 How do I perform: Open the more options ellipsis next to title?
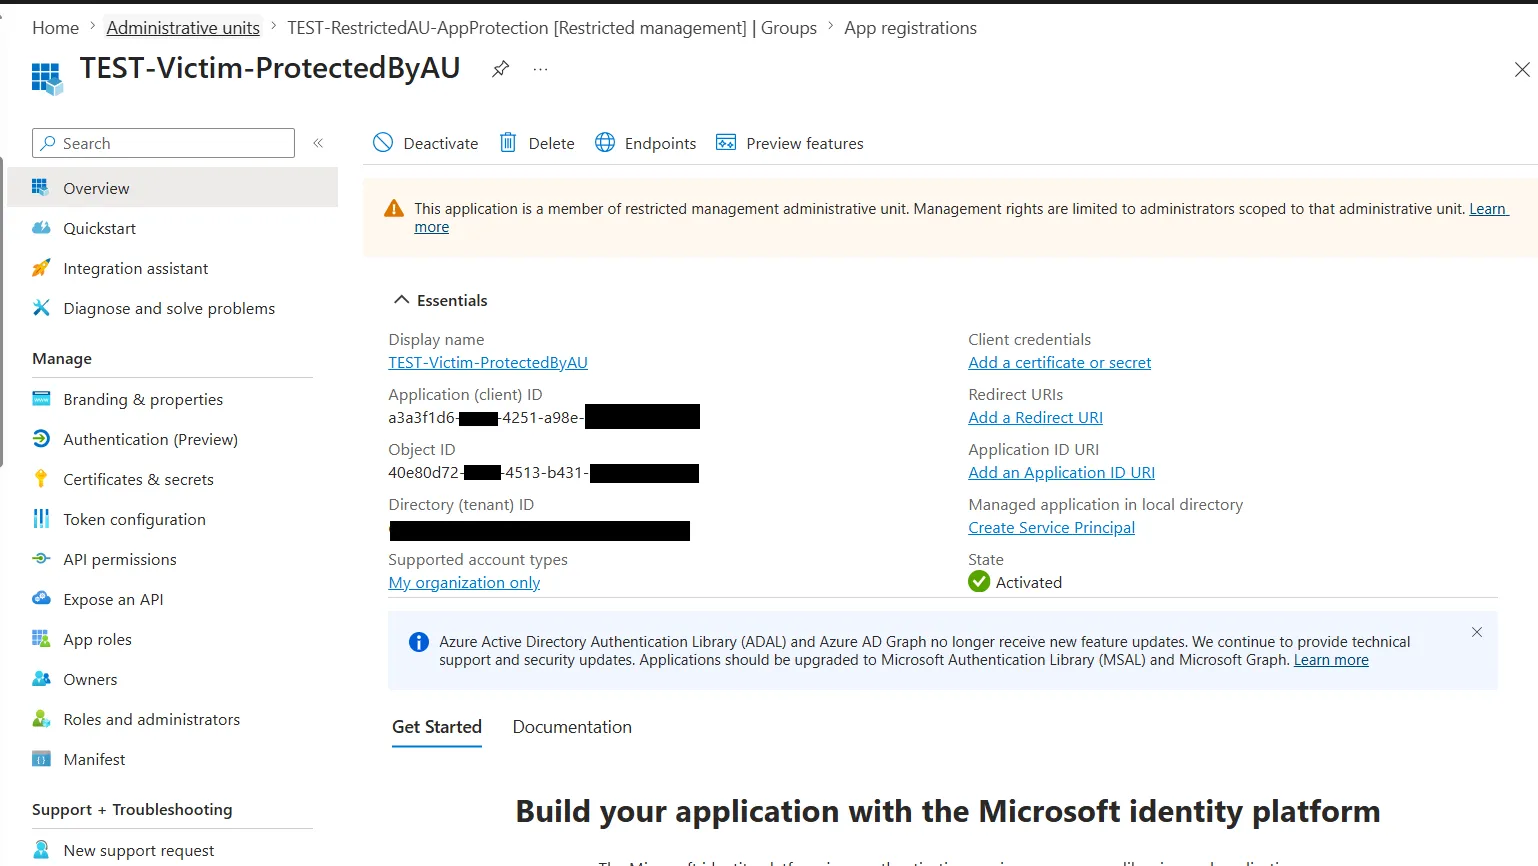point(540,69)
